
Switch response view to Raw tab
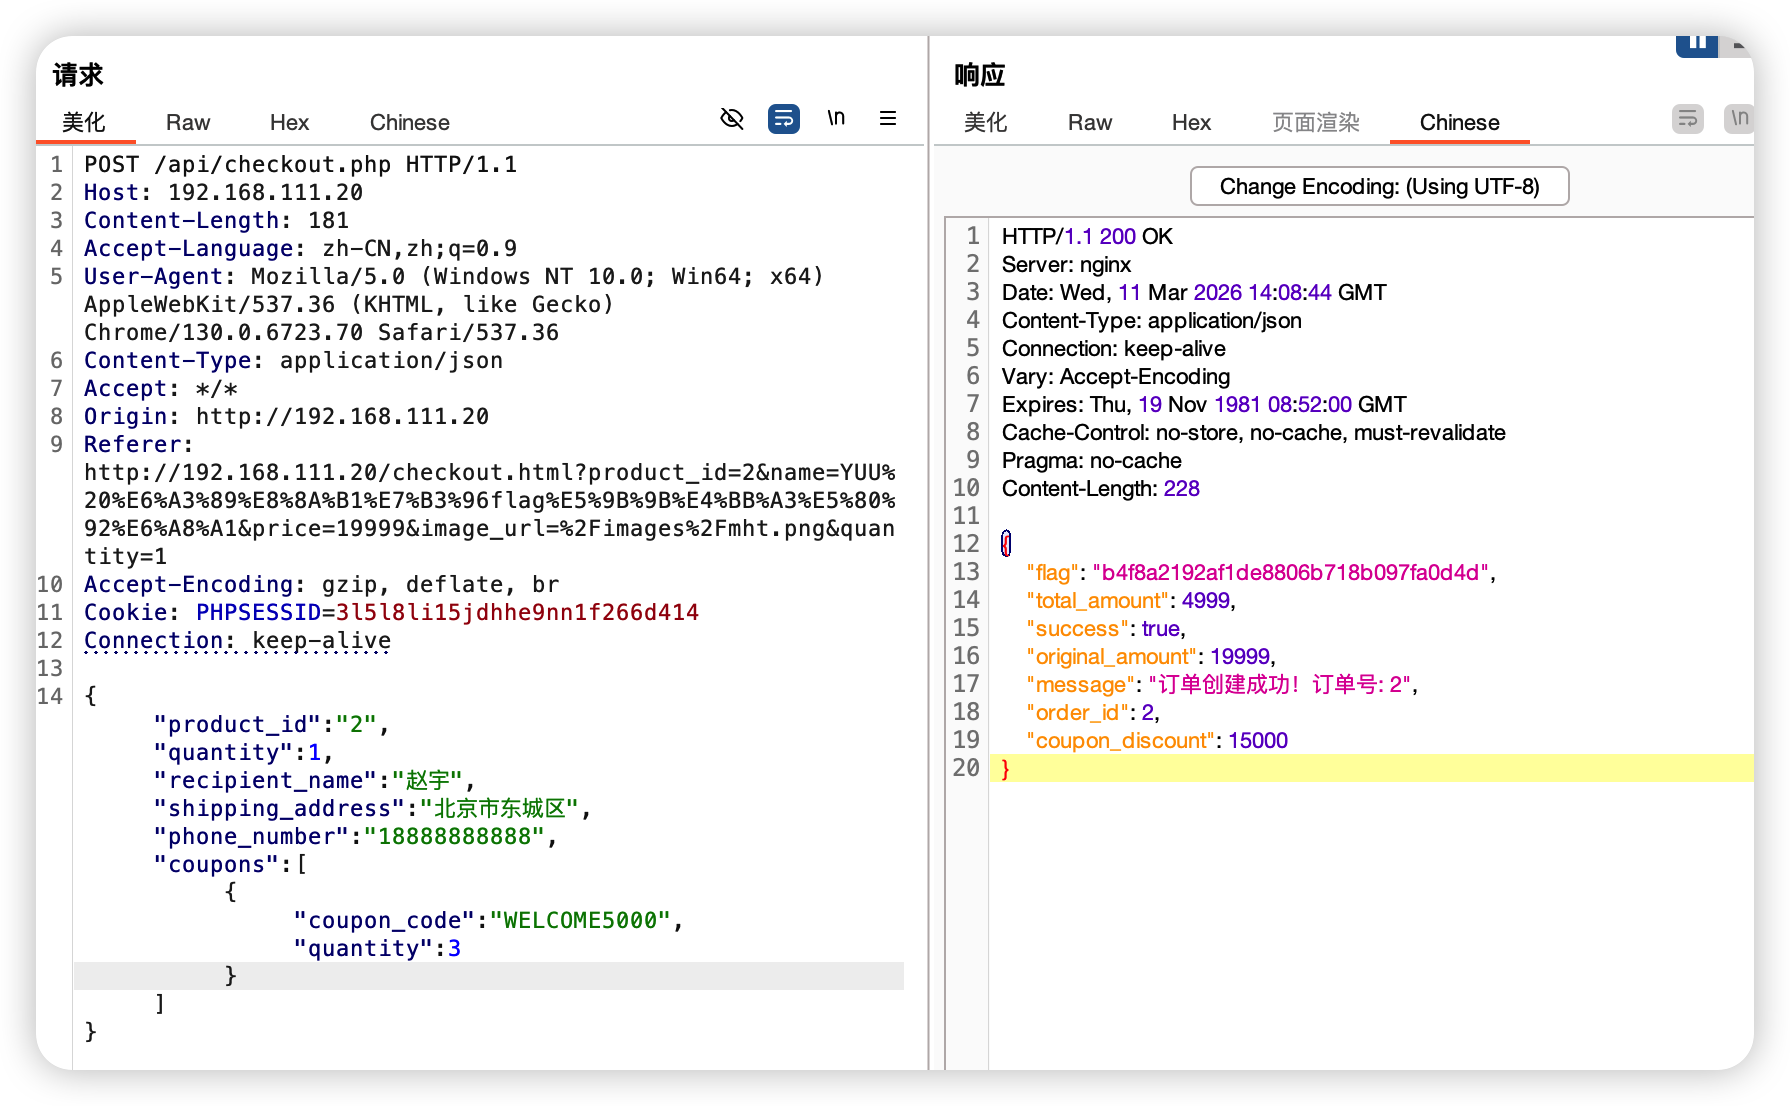pos(1089,123)
